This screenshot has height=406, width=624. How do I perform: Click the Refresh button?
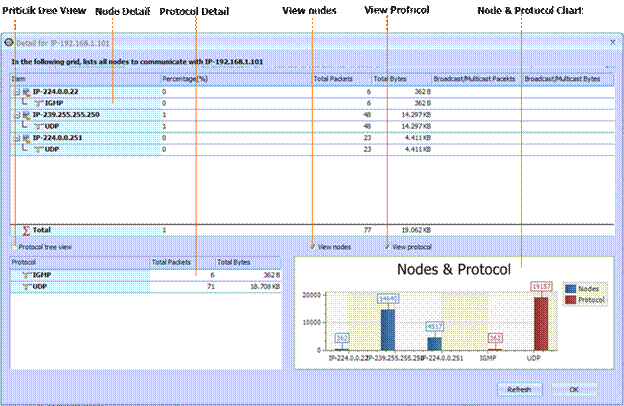coord(519,389)
